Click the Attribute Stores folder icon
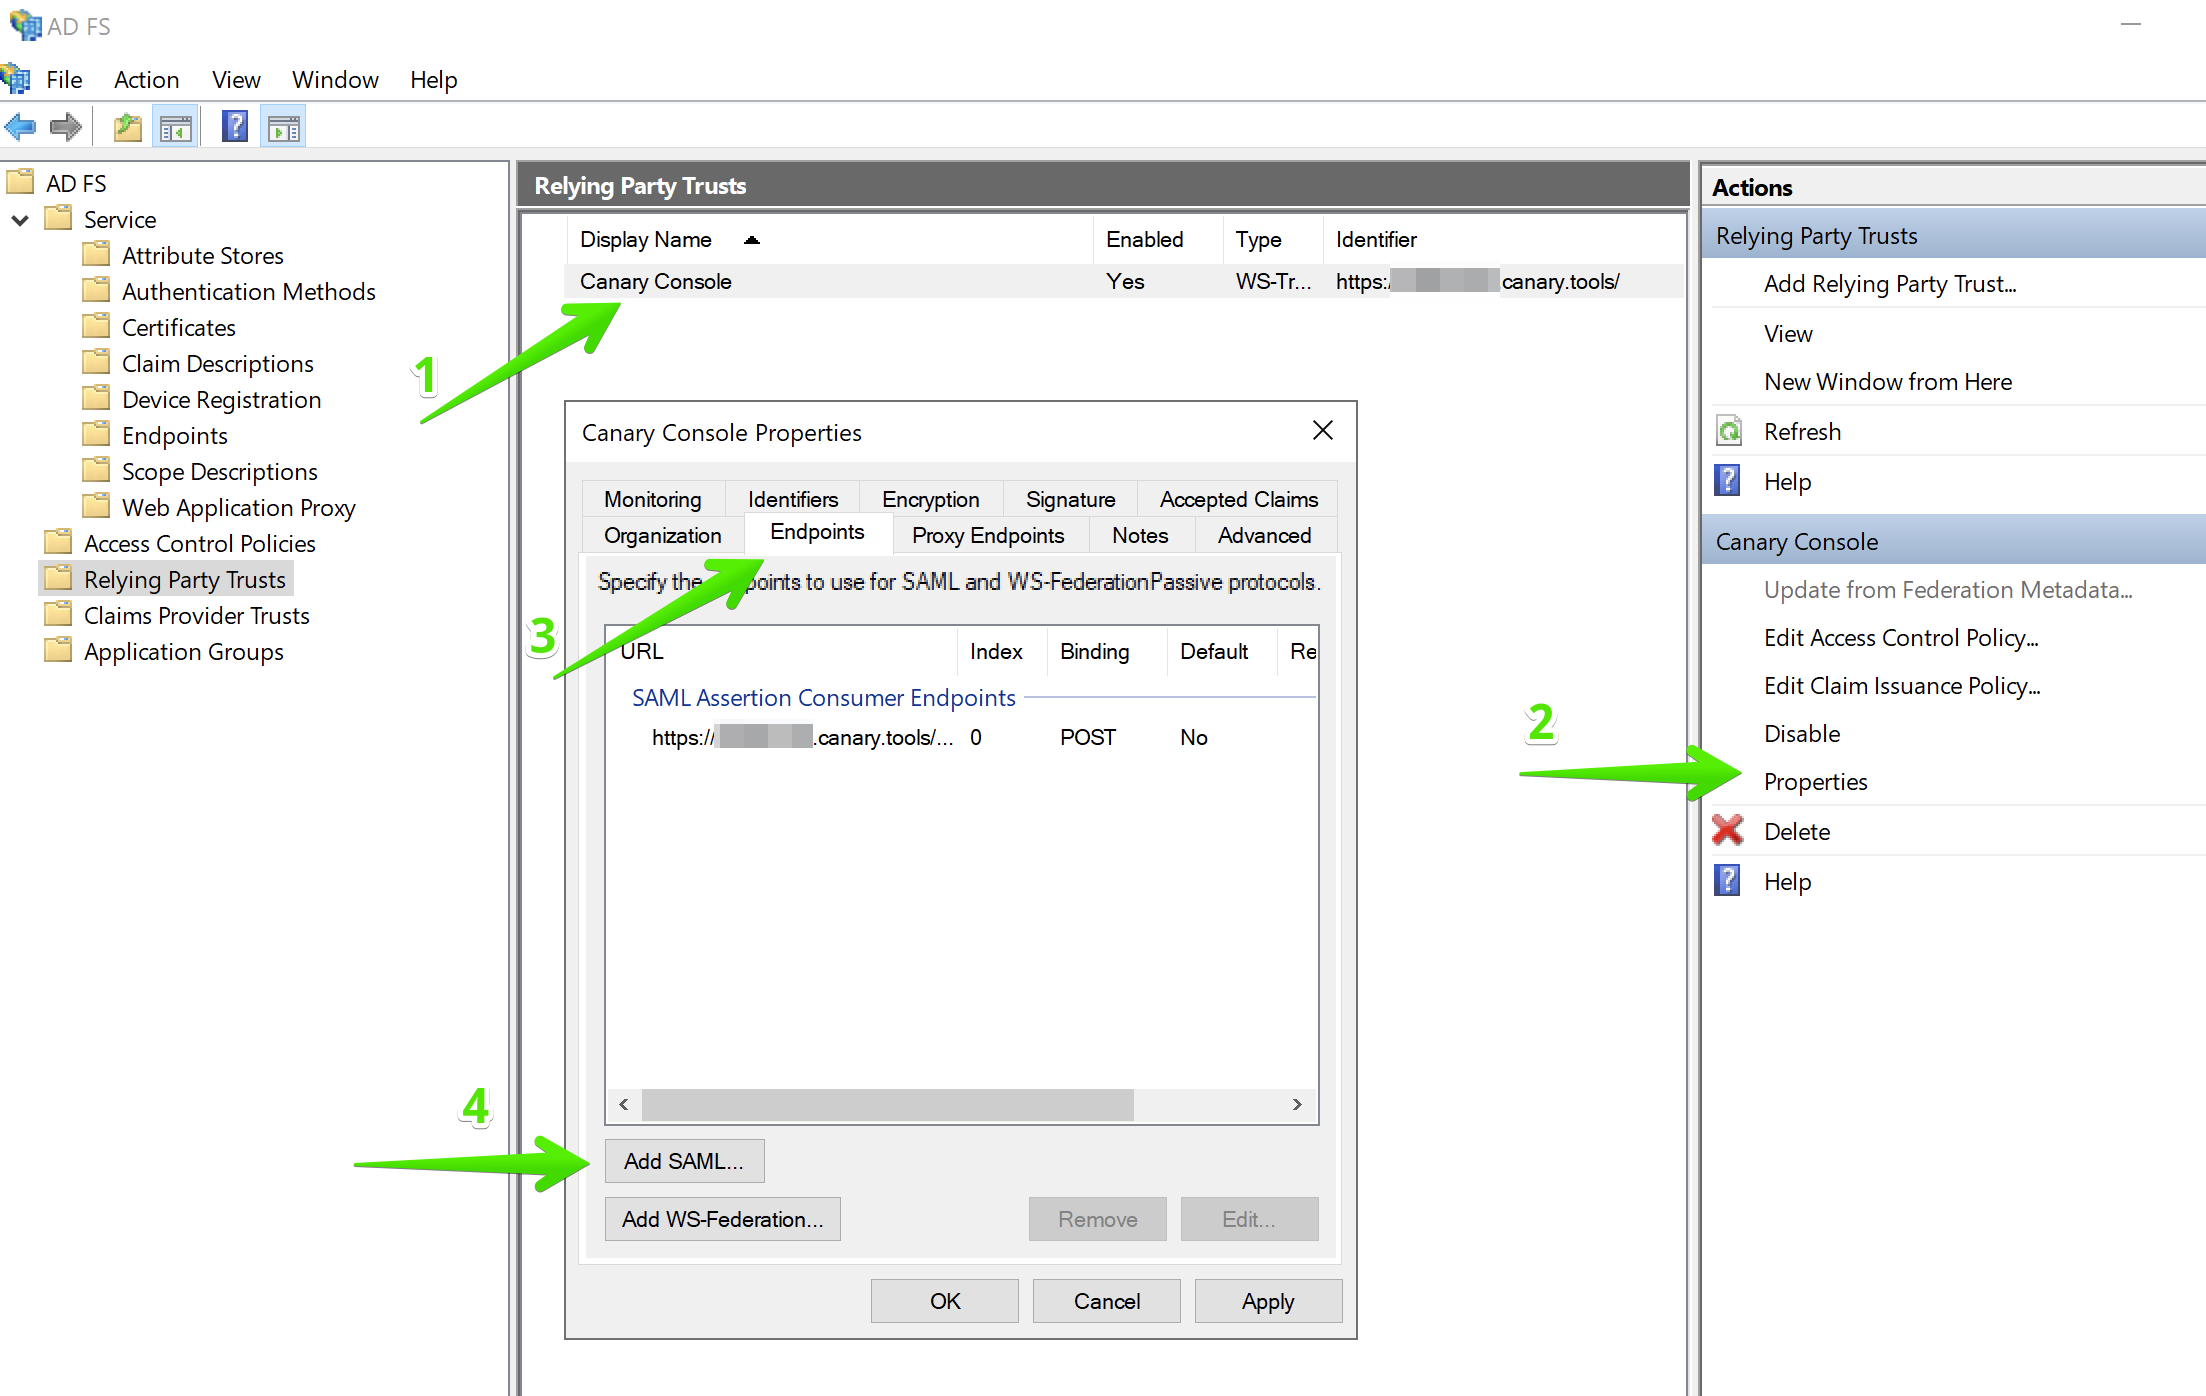Screen dimensions: 2206x1396 coord(96,254)
